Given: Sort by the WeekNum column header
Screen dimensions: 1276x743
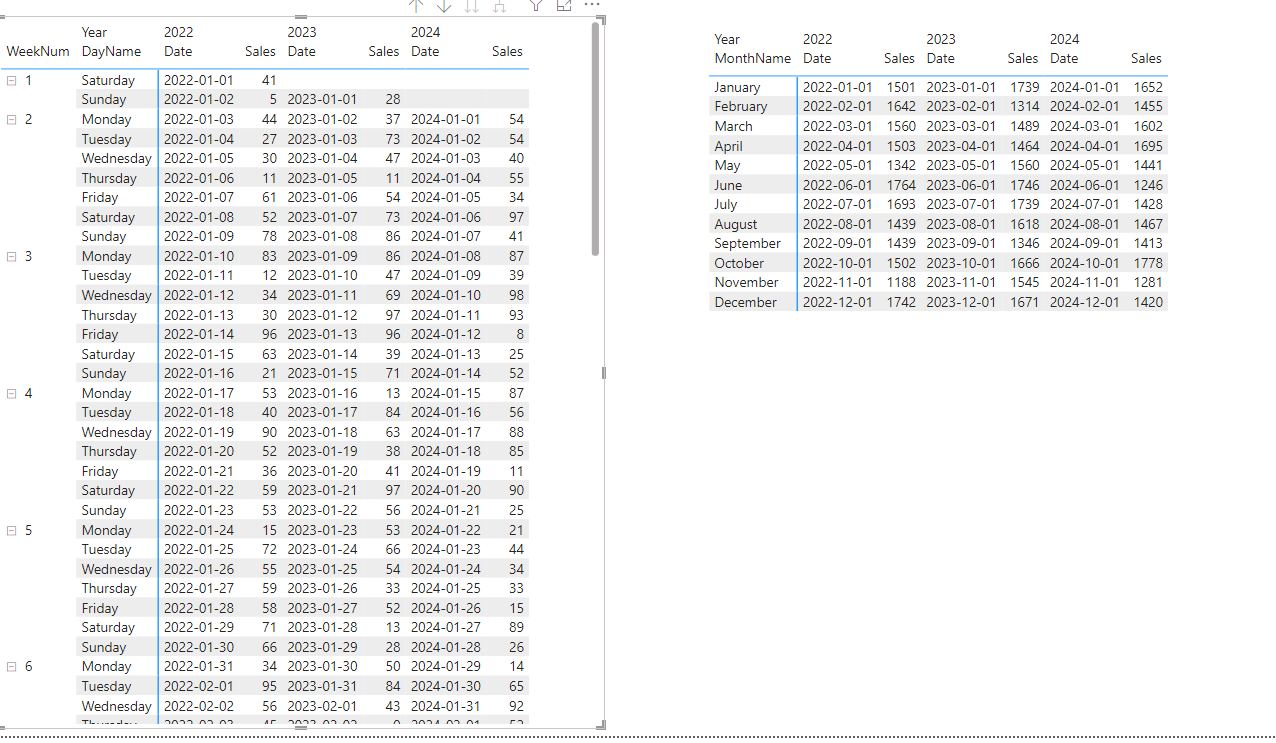Looking at the screenshot, I should [x=38, y=51].
